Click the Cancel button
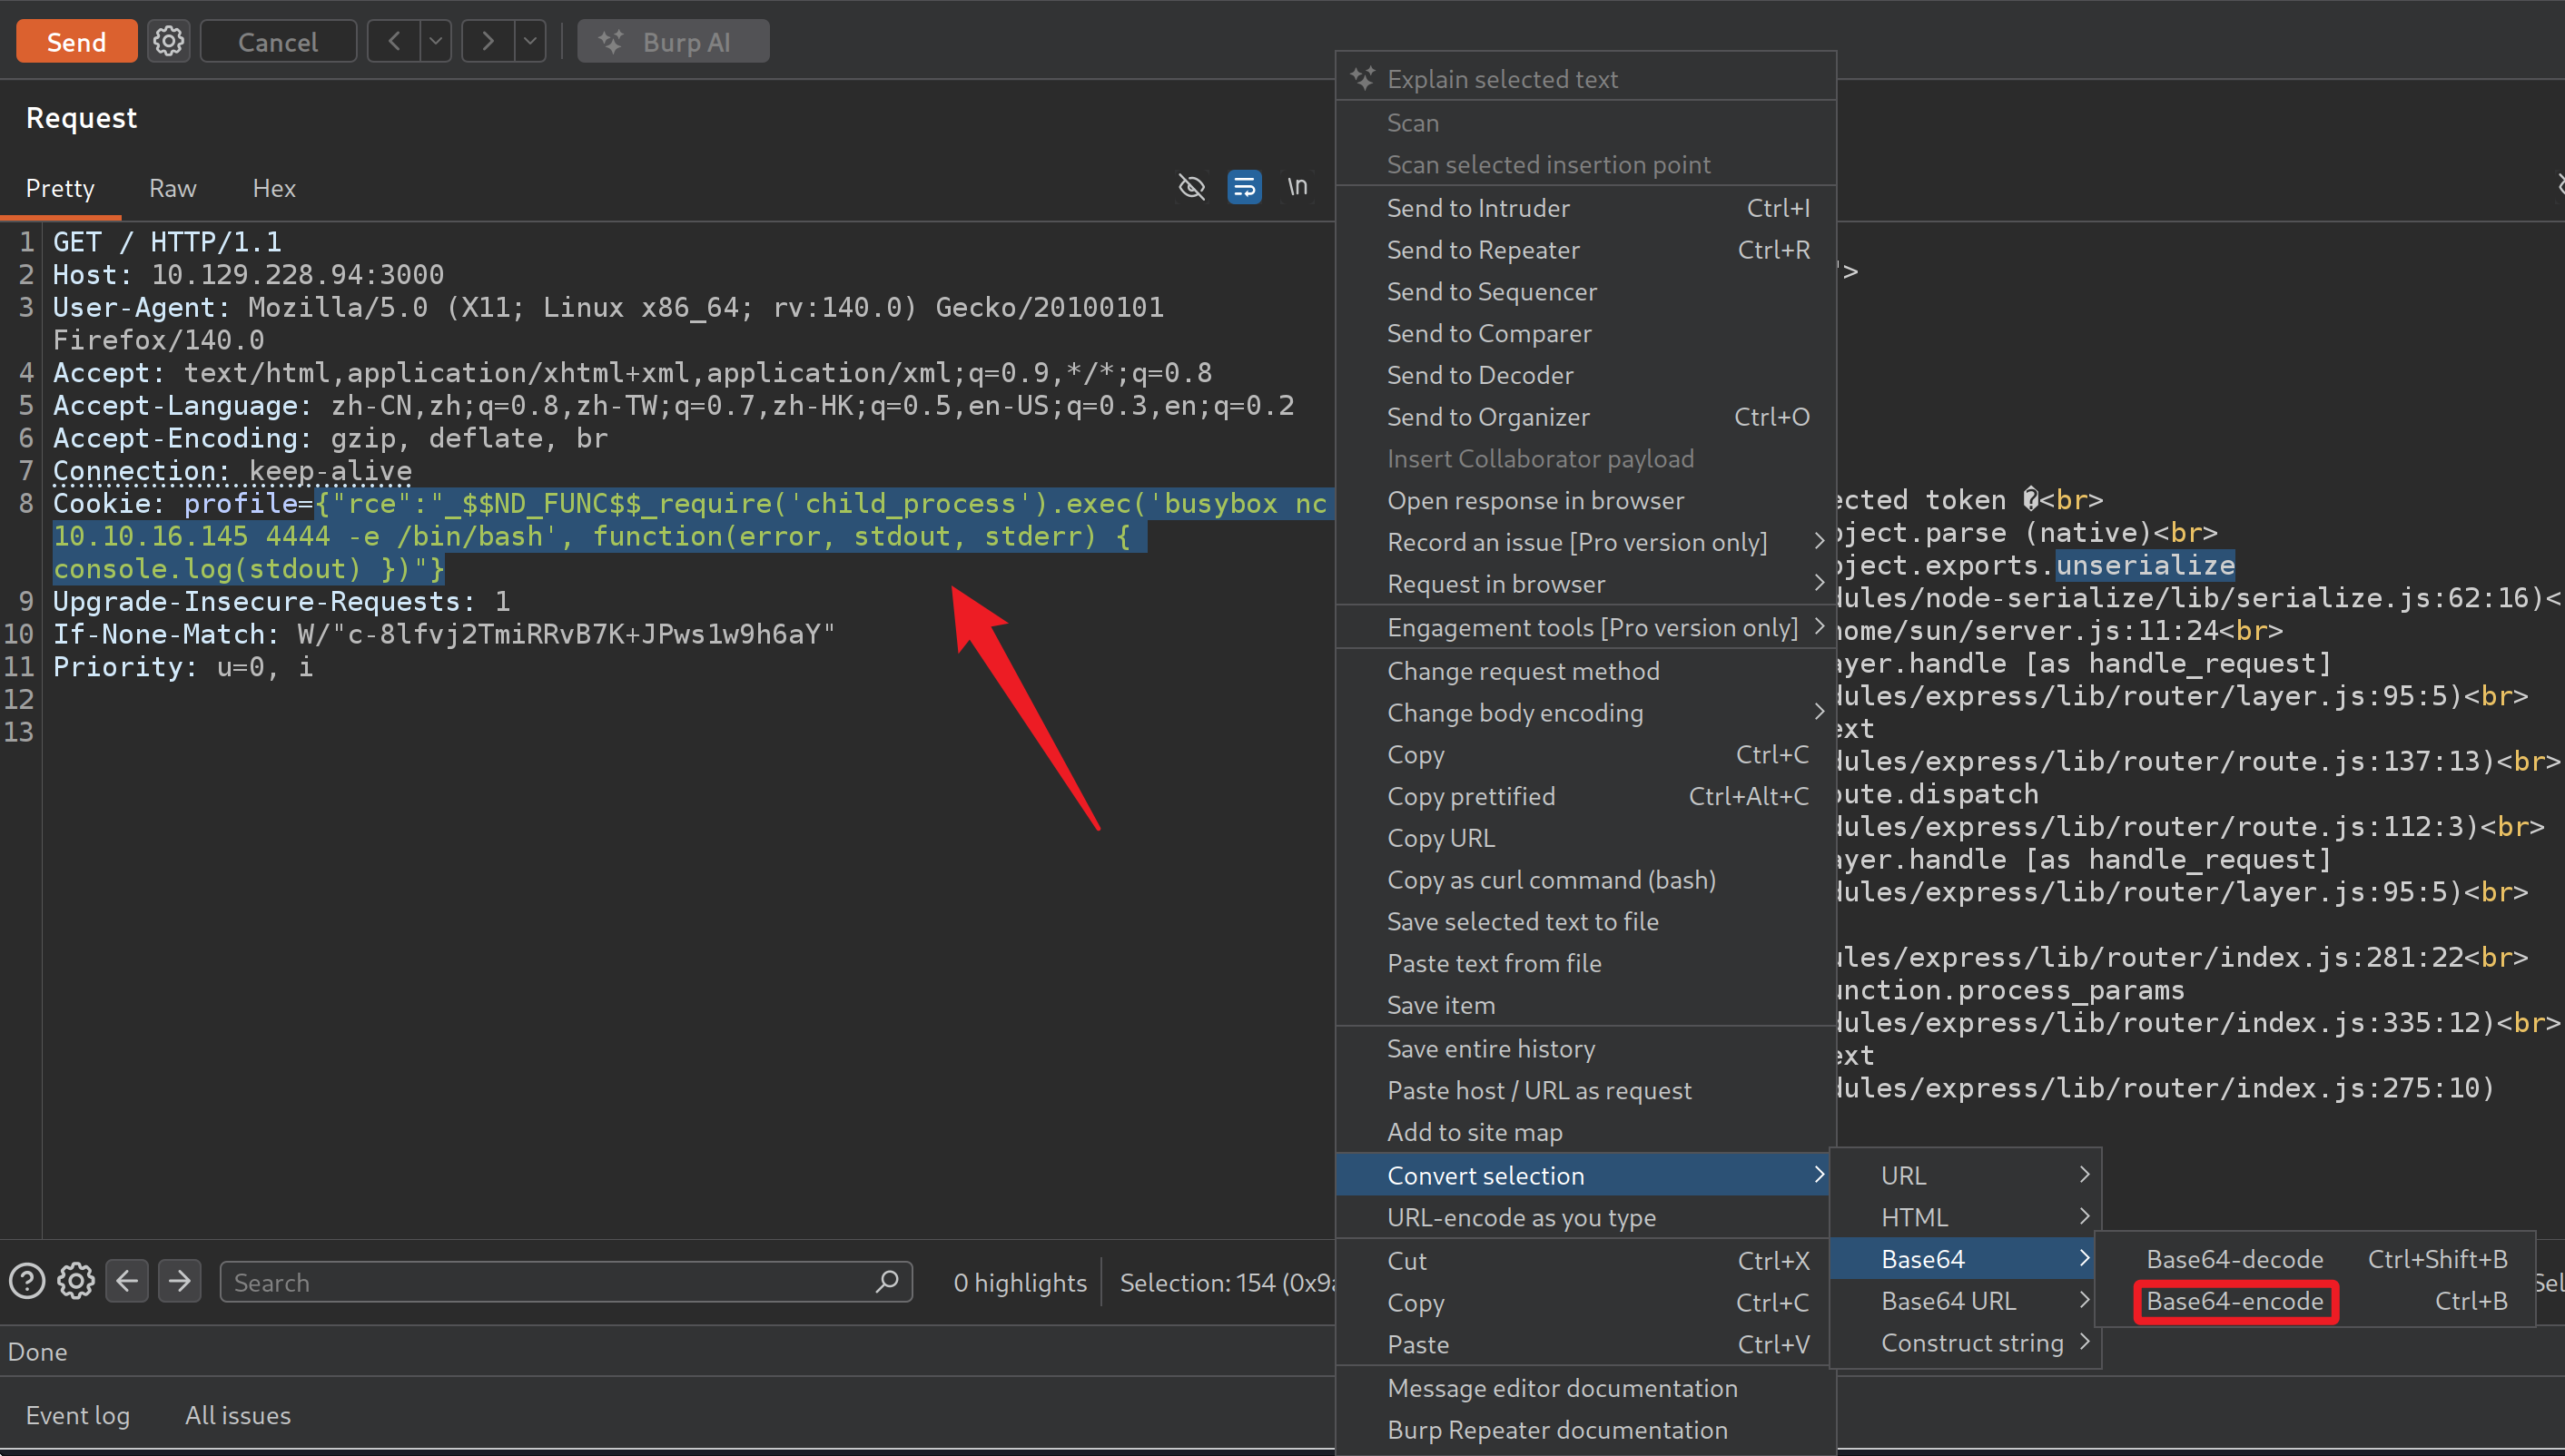Image resolution: width=2565 pixels, height=1456 pixels. coord(277,41)
